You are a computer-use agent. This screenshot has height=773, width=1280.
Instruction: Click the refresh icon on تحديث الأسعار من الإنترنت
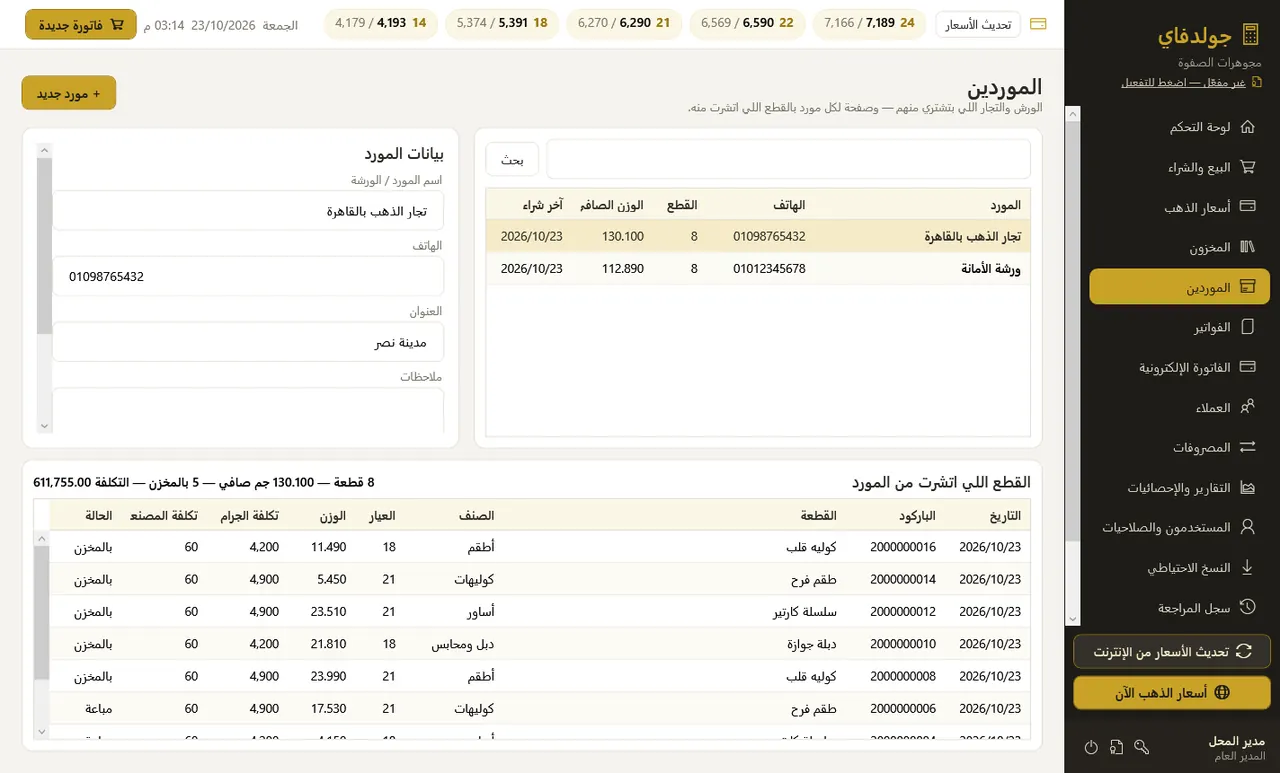tap(1244, 651)
